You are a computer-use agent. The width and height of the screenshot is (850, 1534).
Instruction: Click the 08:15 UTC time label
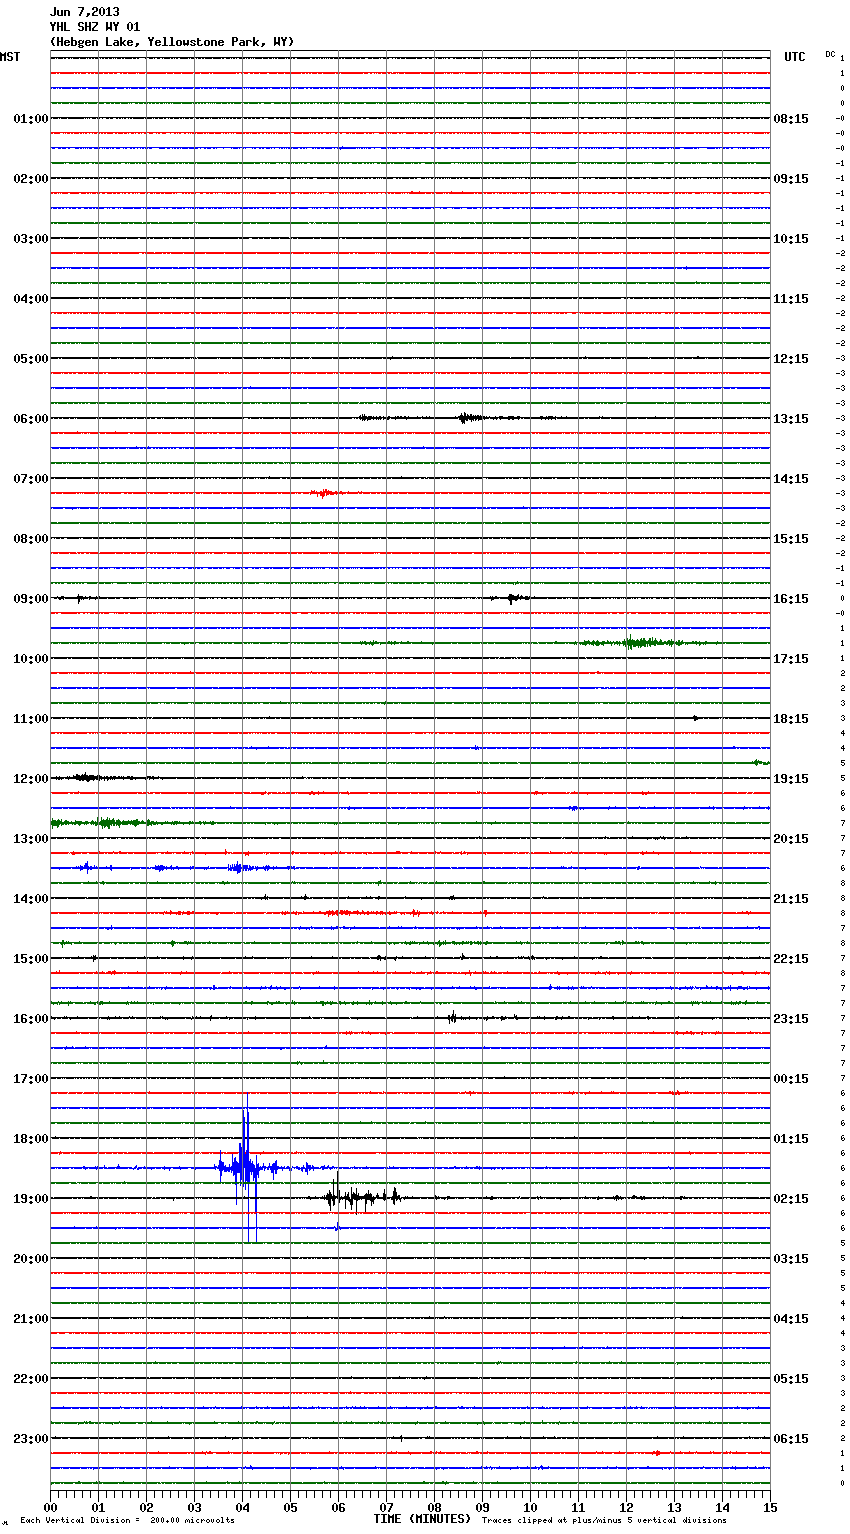tap(791, 119)
